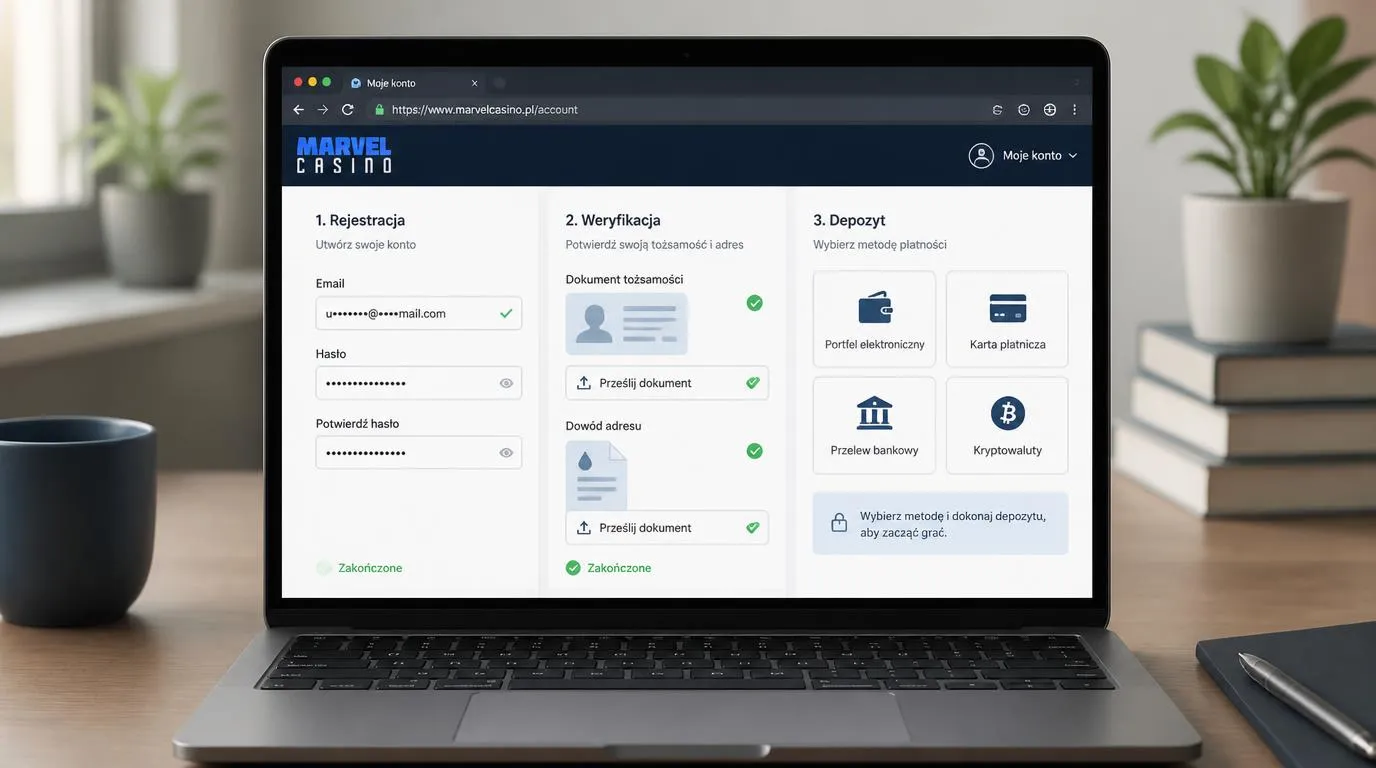Click the green padlock in the address bar
The height and width of the screenshot is (768, 1376).
pyautogui.click(x=380, y=110)
